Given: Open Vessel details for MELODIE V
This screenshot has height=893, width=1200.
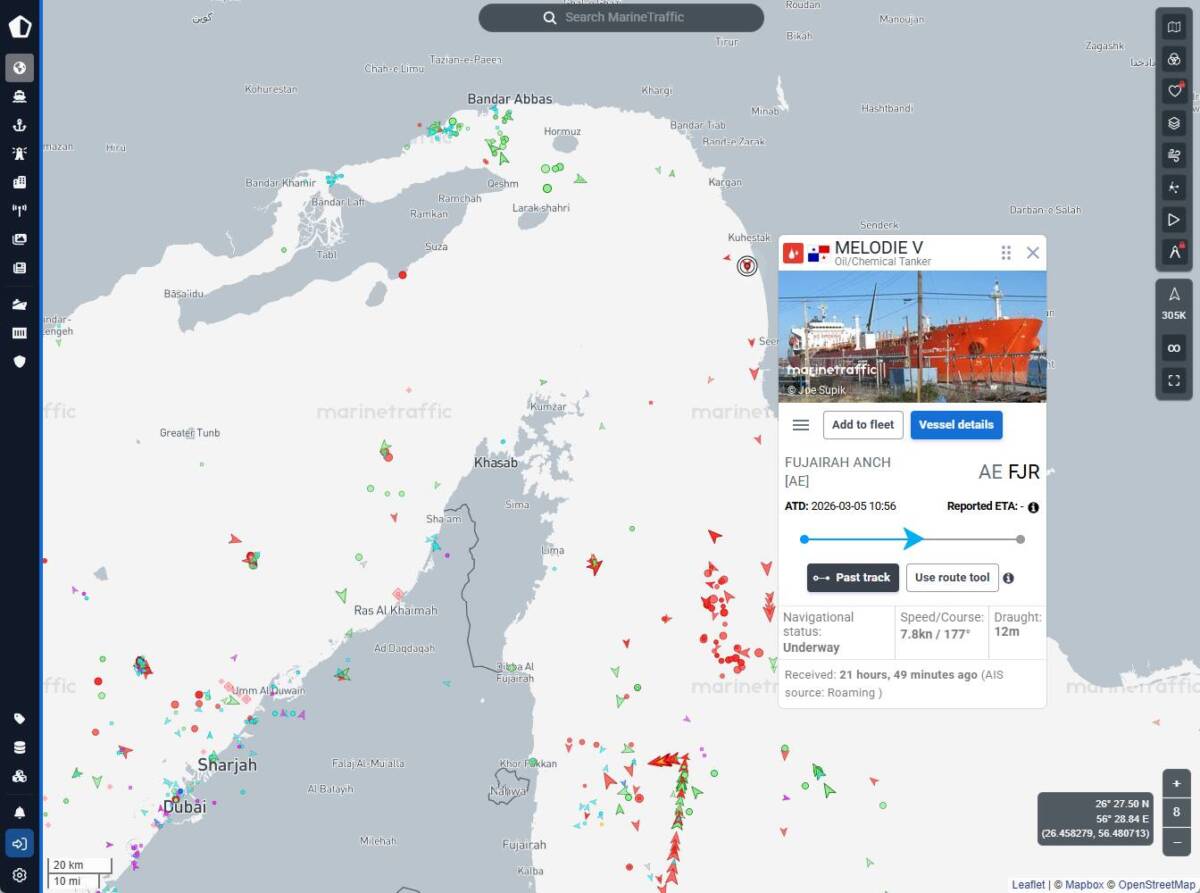Looking at the screenshot, I should pyautogui.click(x=956, y=424).
